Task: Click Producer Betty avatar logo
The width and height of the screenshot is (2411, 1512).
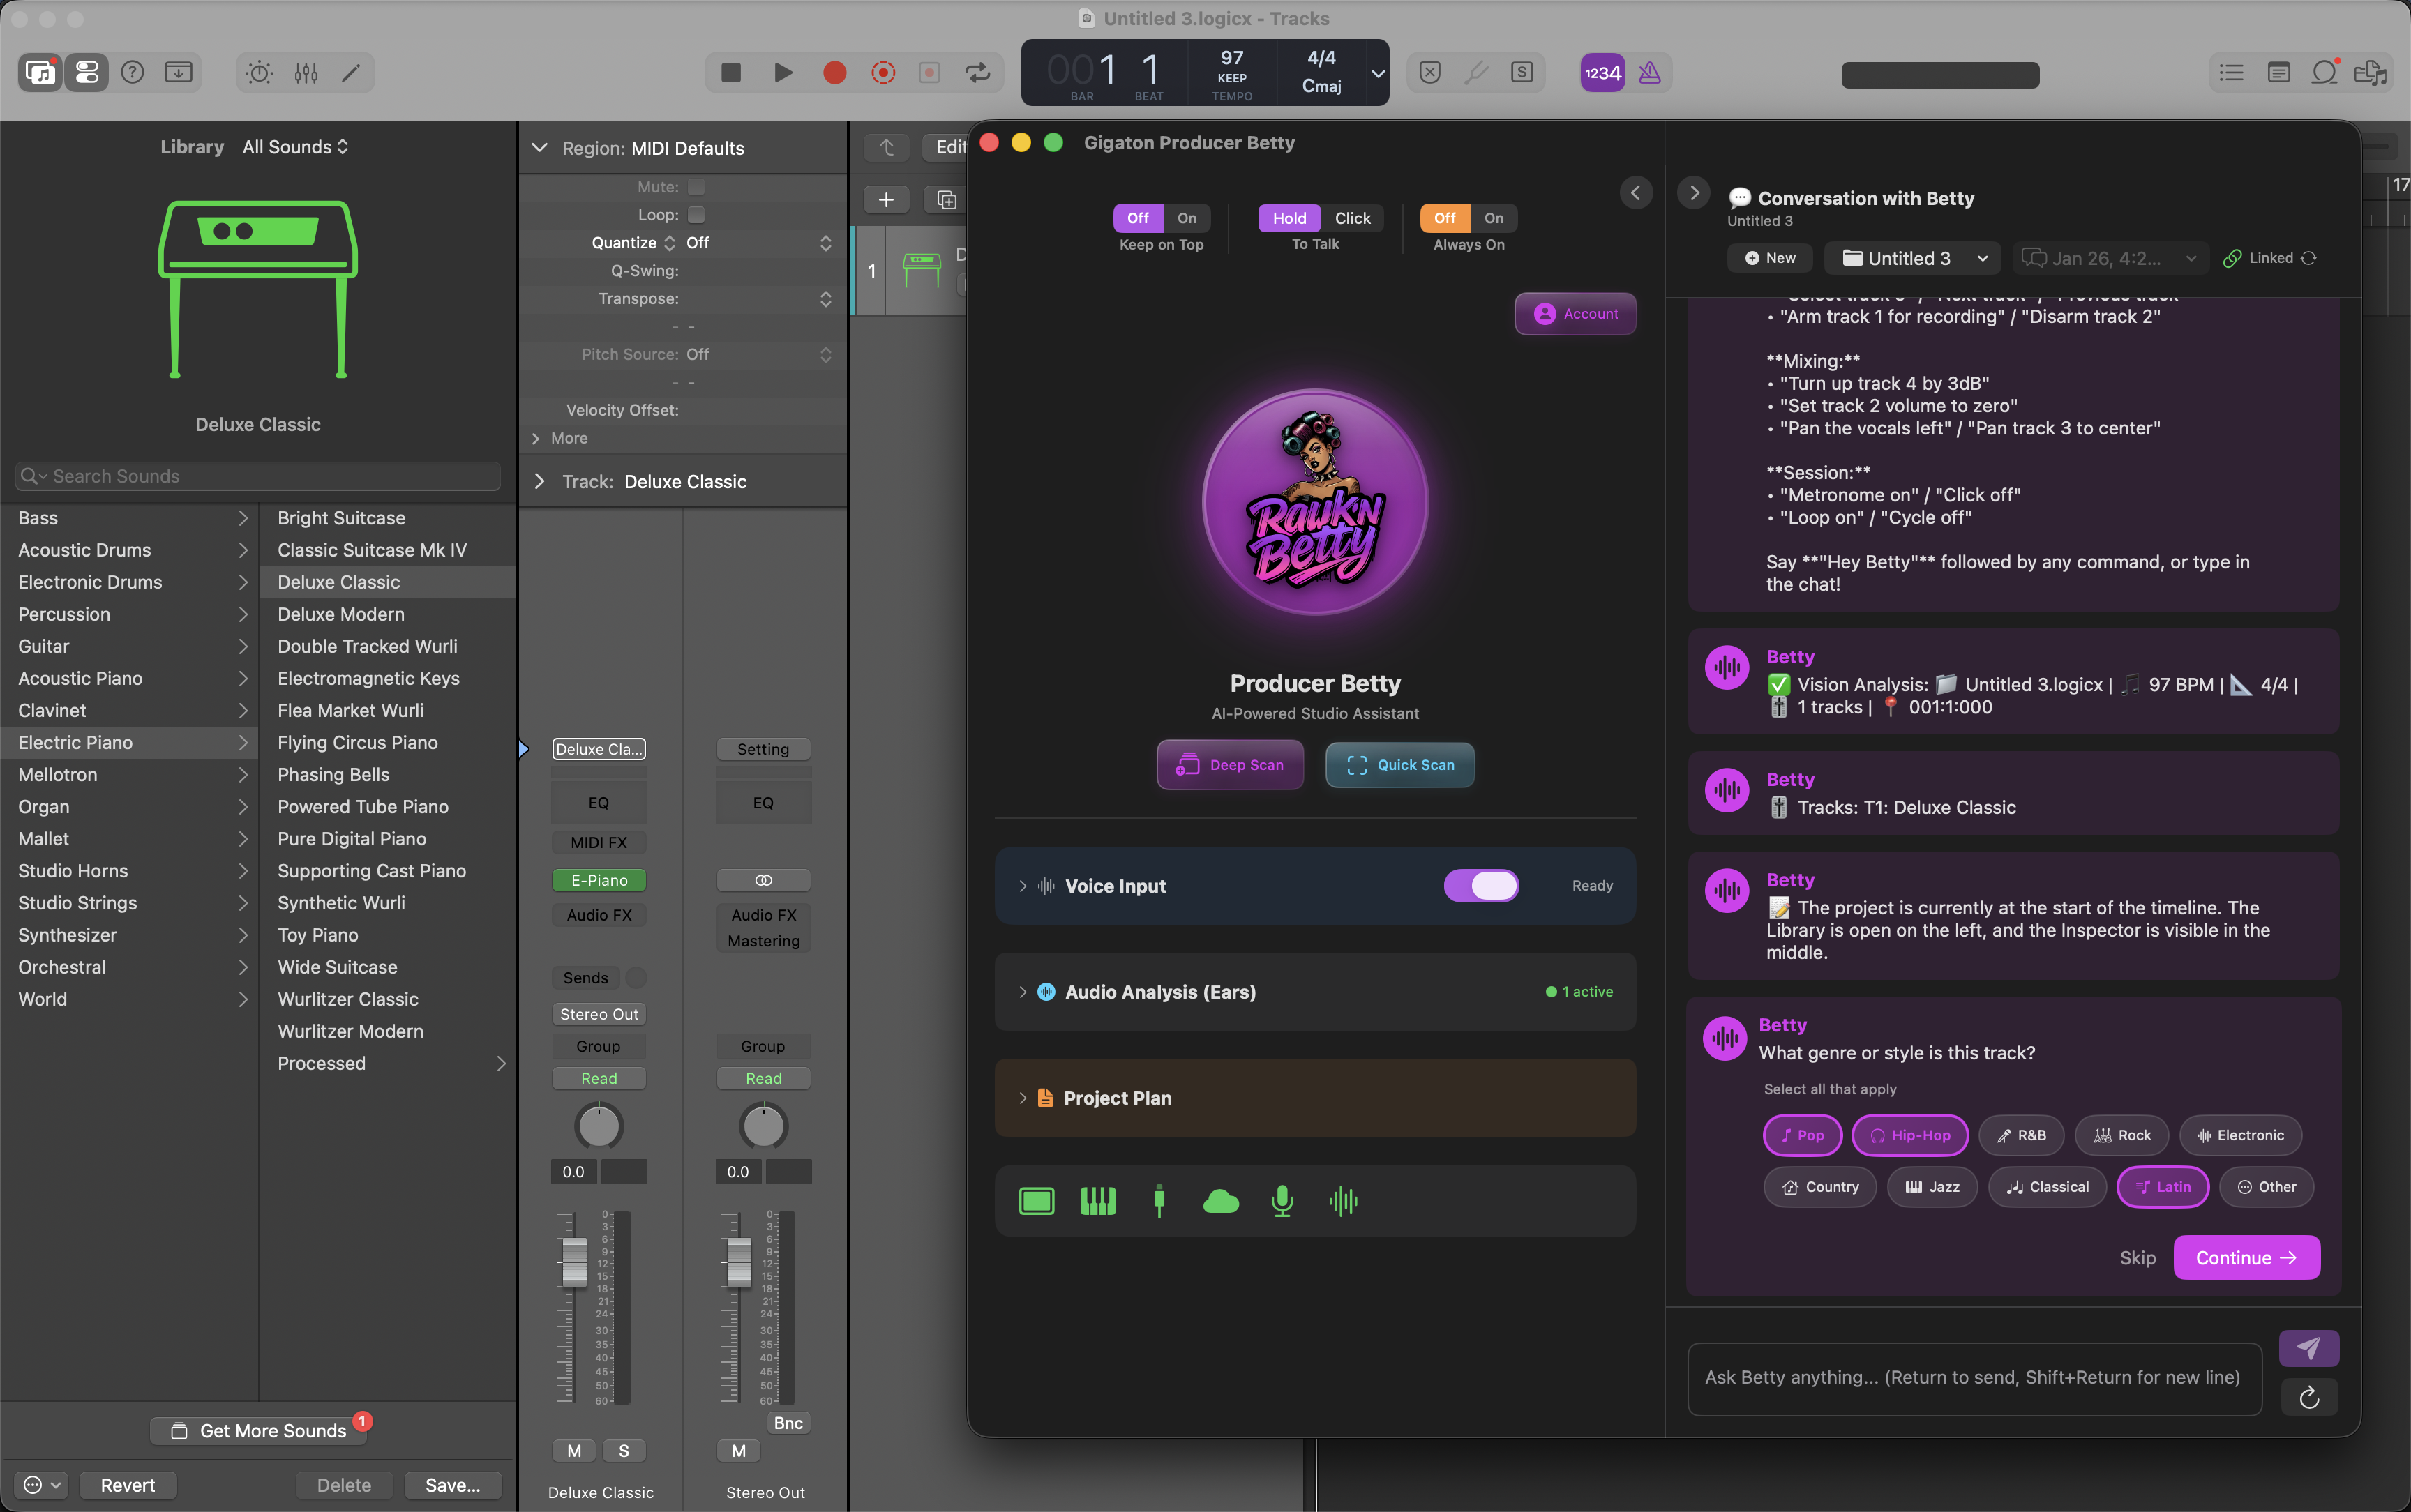Action: 1315,503
